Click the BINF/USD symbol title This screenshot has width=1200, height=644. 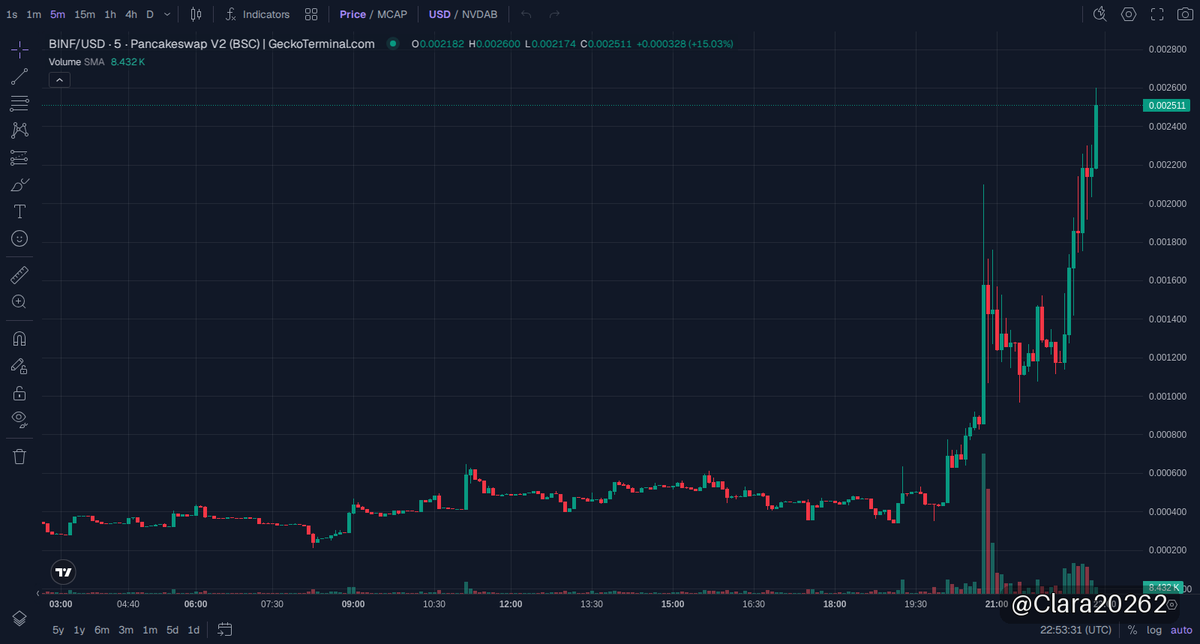pyautogui.click(x=211, y=44)
